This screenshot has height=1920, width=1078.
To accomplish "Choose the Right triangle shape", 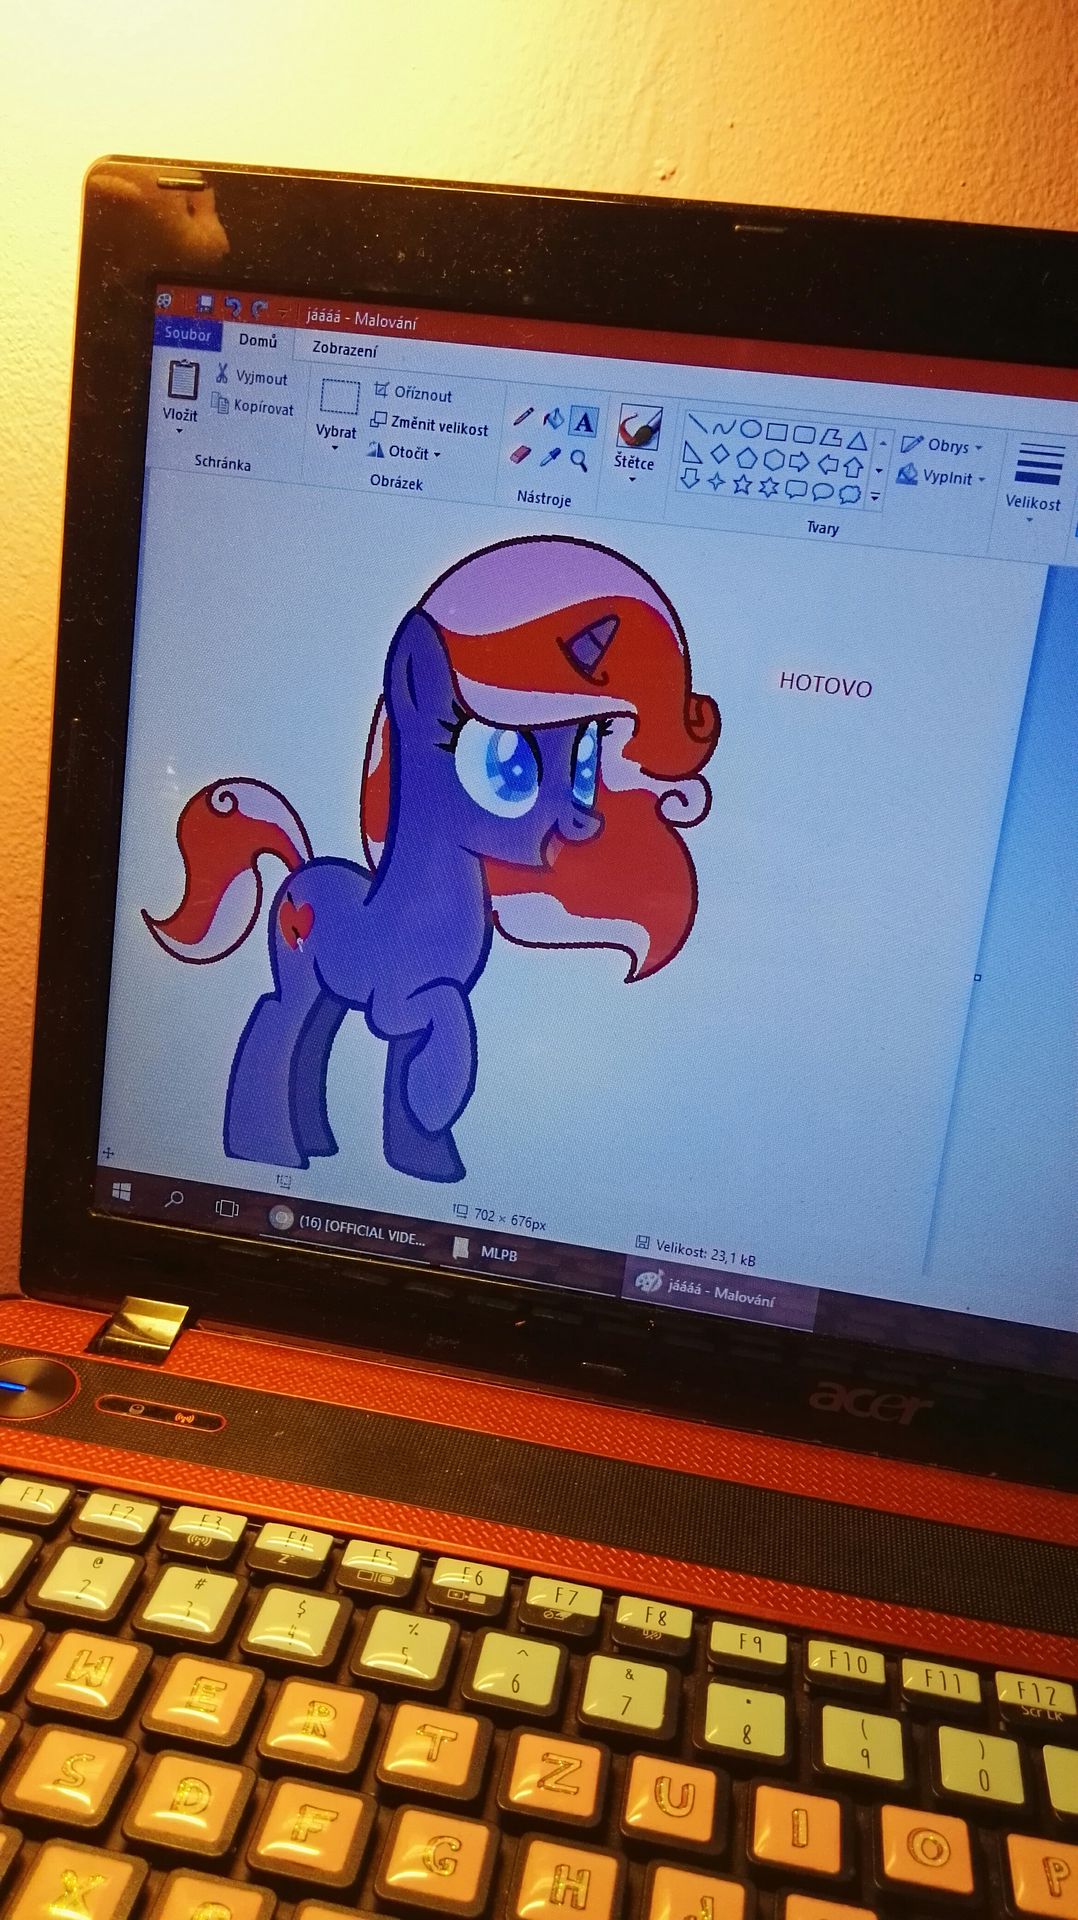I will pos(692,452).
